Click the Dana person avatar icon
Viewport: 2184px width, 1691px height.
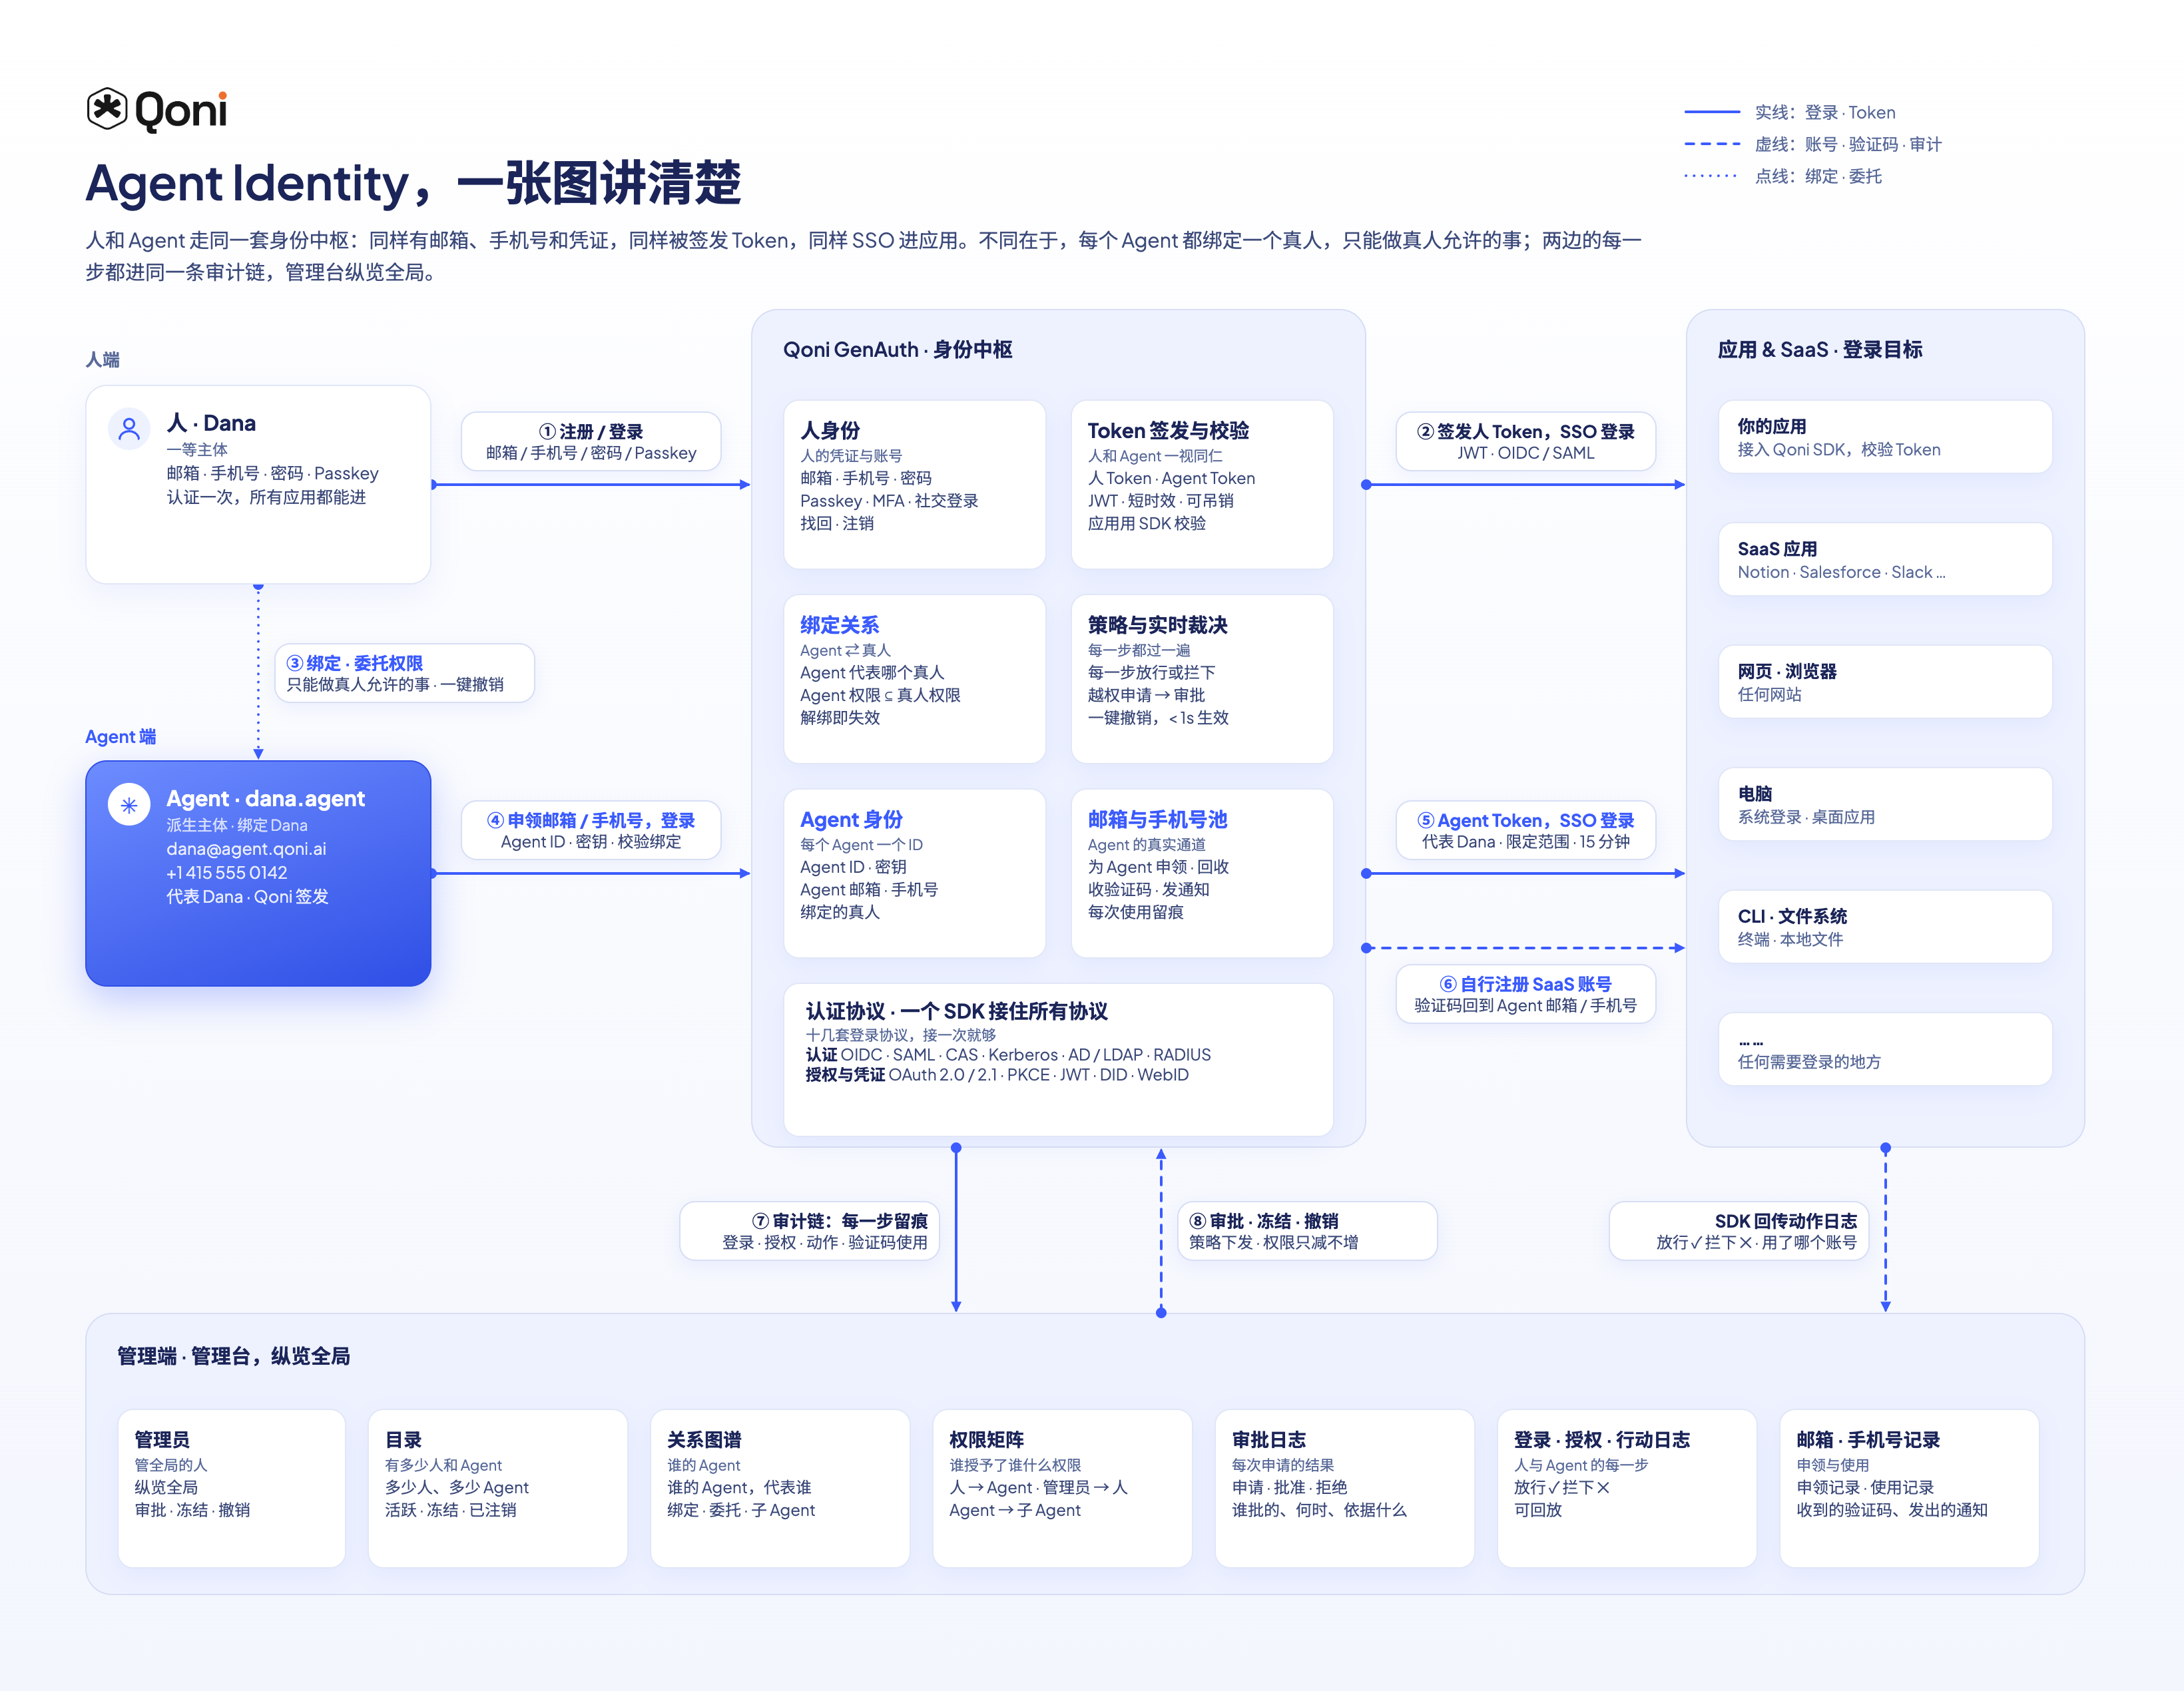[129, 429]
